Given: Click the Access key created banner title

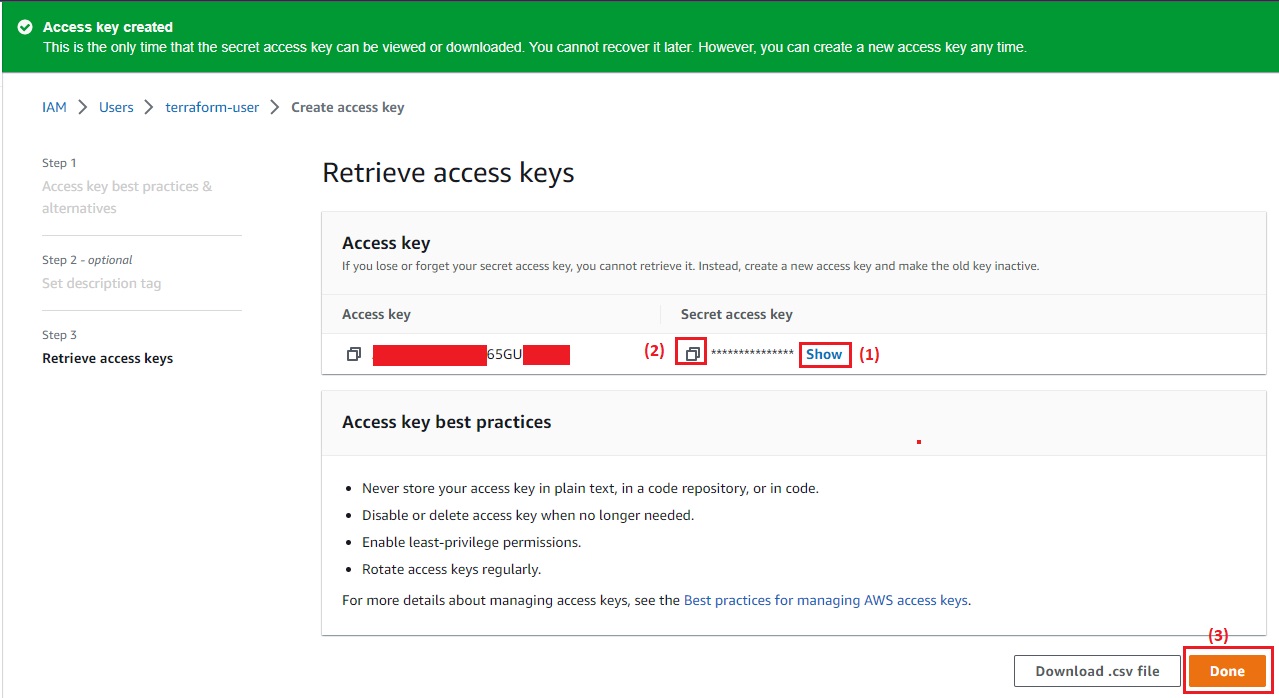Looking at the screenshot, I should pyautogui.click(x=108, y=27).
